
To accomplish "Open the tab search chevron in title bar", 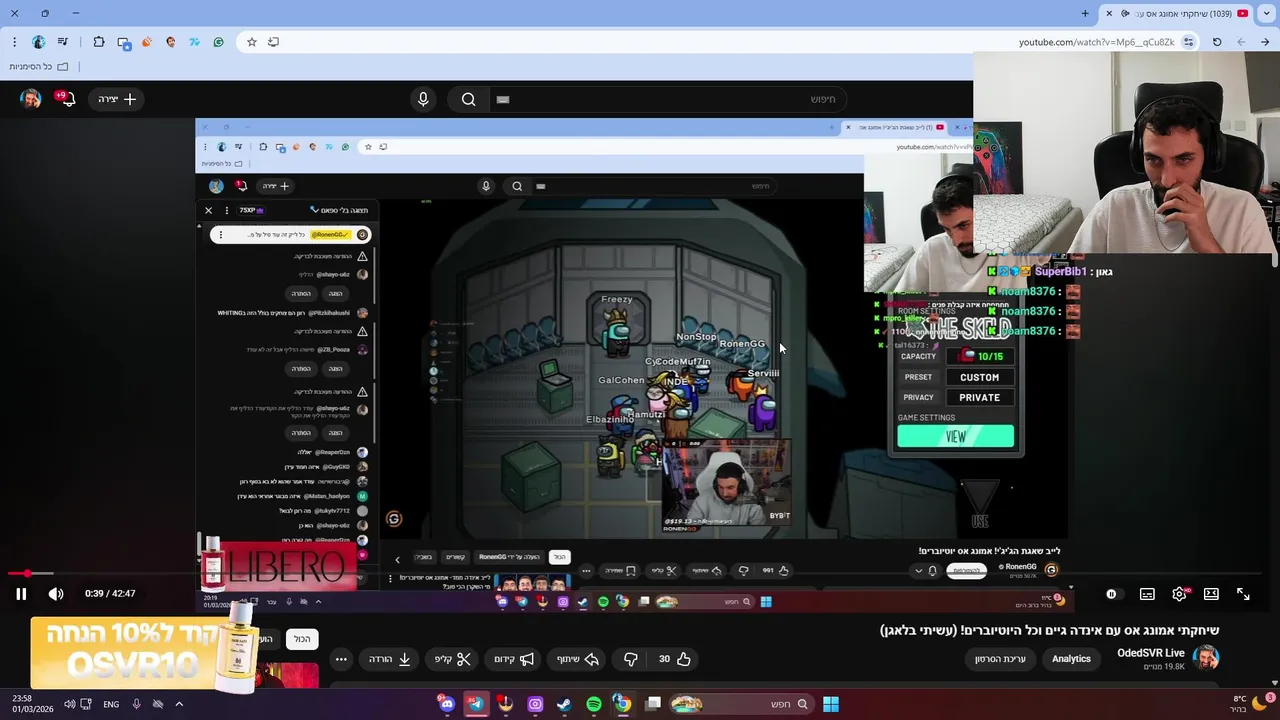I will click(x=1265, y=13).
